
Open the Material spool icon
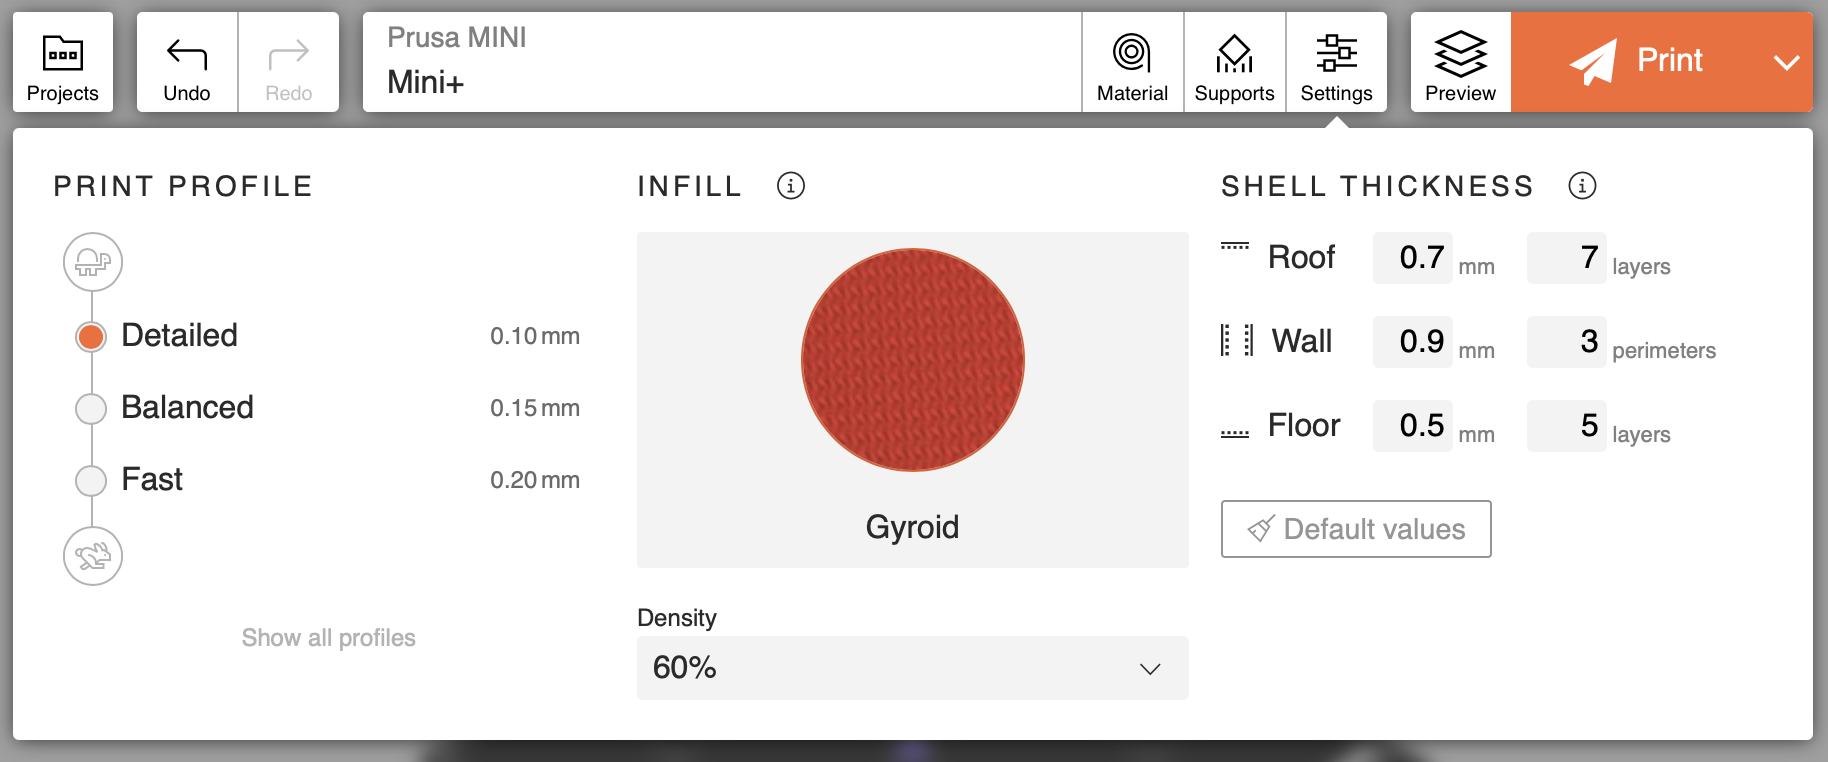(x=1132, y=53)
